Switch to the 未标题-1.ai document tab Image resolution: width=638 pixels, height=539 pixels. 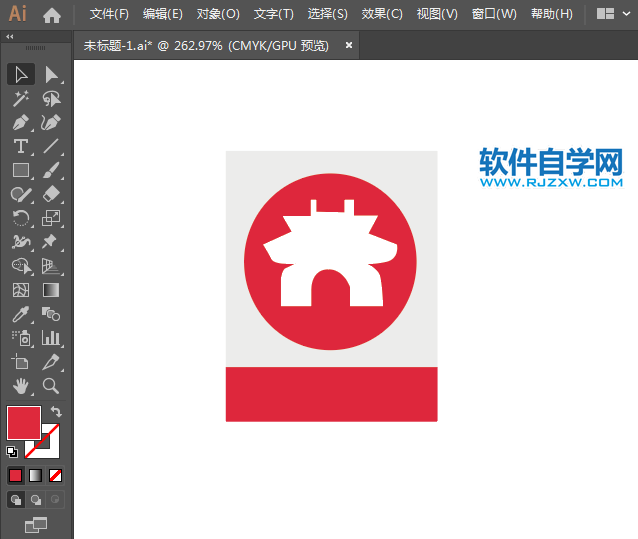point(206,46)
